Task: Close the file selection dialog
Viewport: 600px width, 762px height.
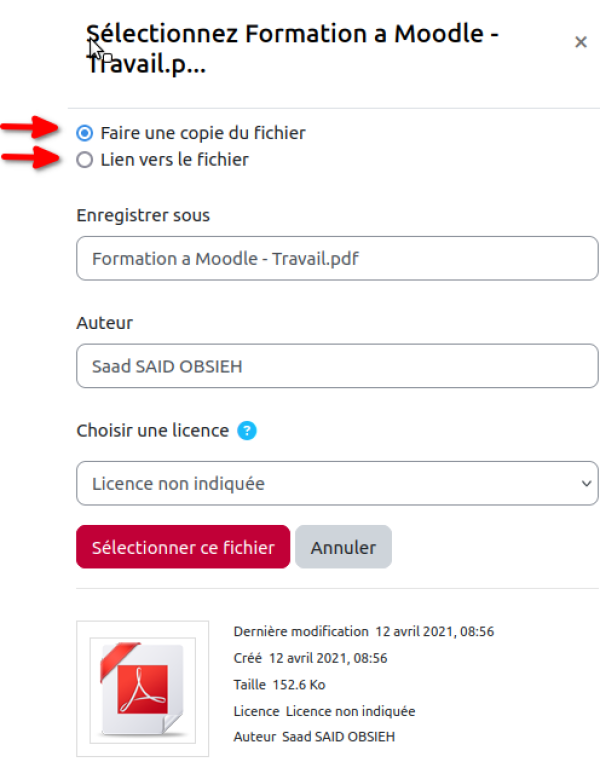Action: click(581, 42)
